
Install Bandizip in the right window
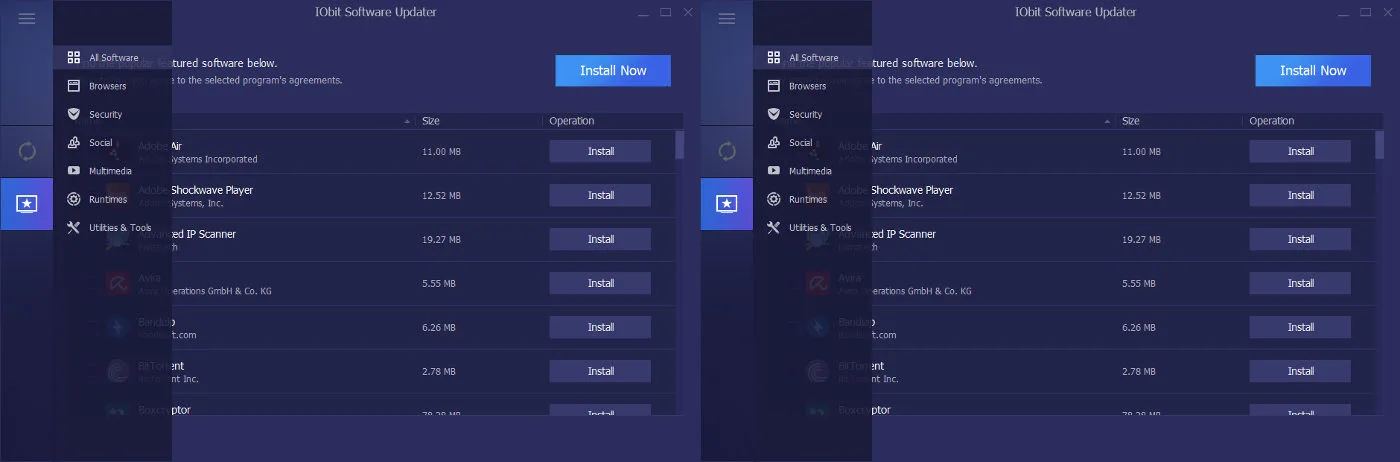tap(1300, 327)
